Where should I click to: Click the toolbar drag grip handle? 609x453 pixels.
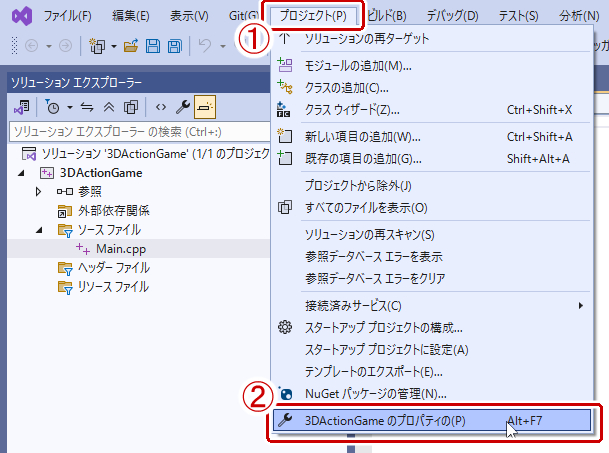(15, 46)
